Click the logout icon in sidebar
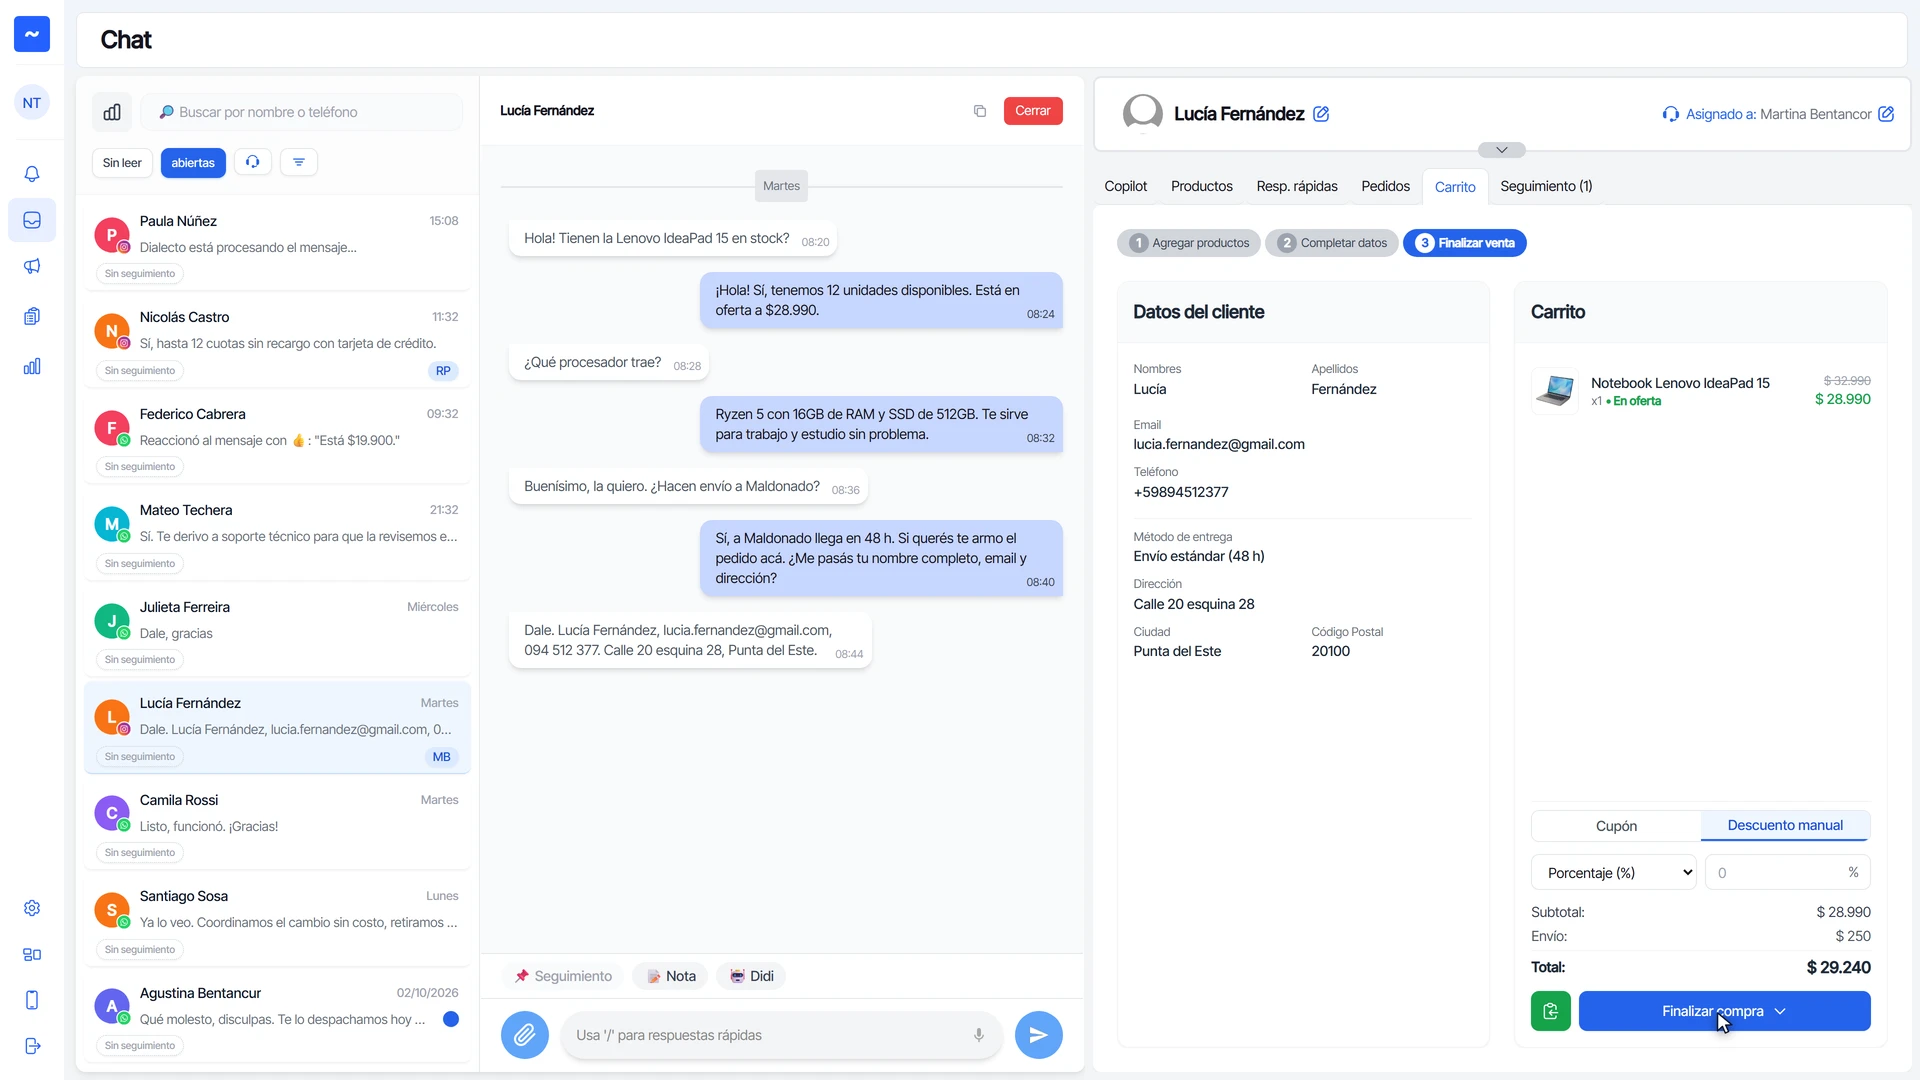Viewport: 1920px width, 1080px height. coord(32,1046)
